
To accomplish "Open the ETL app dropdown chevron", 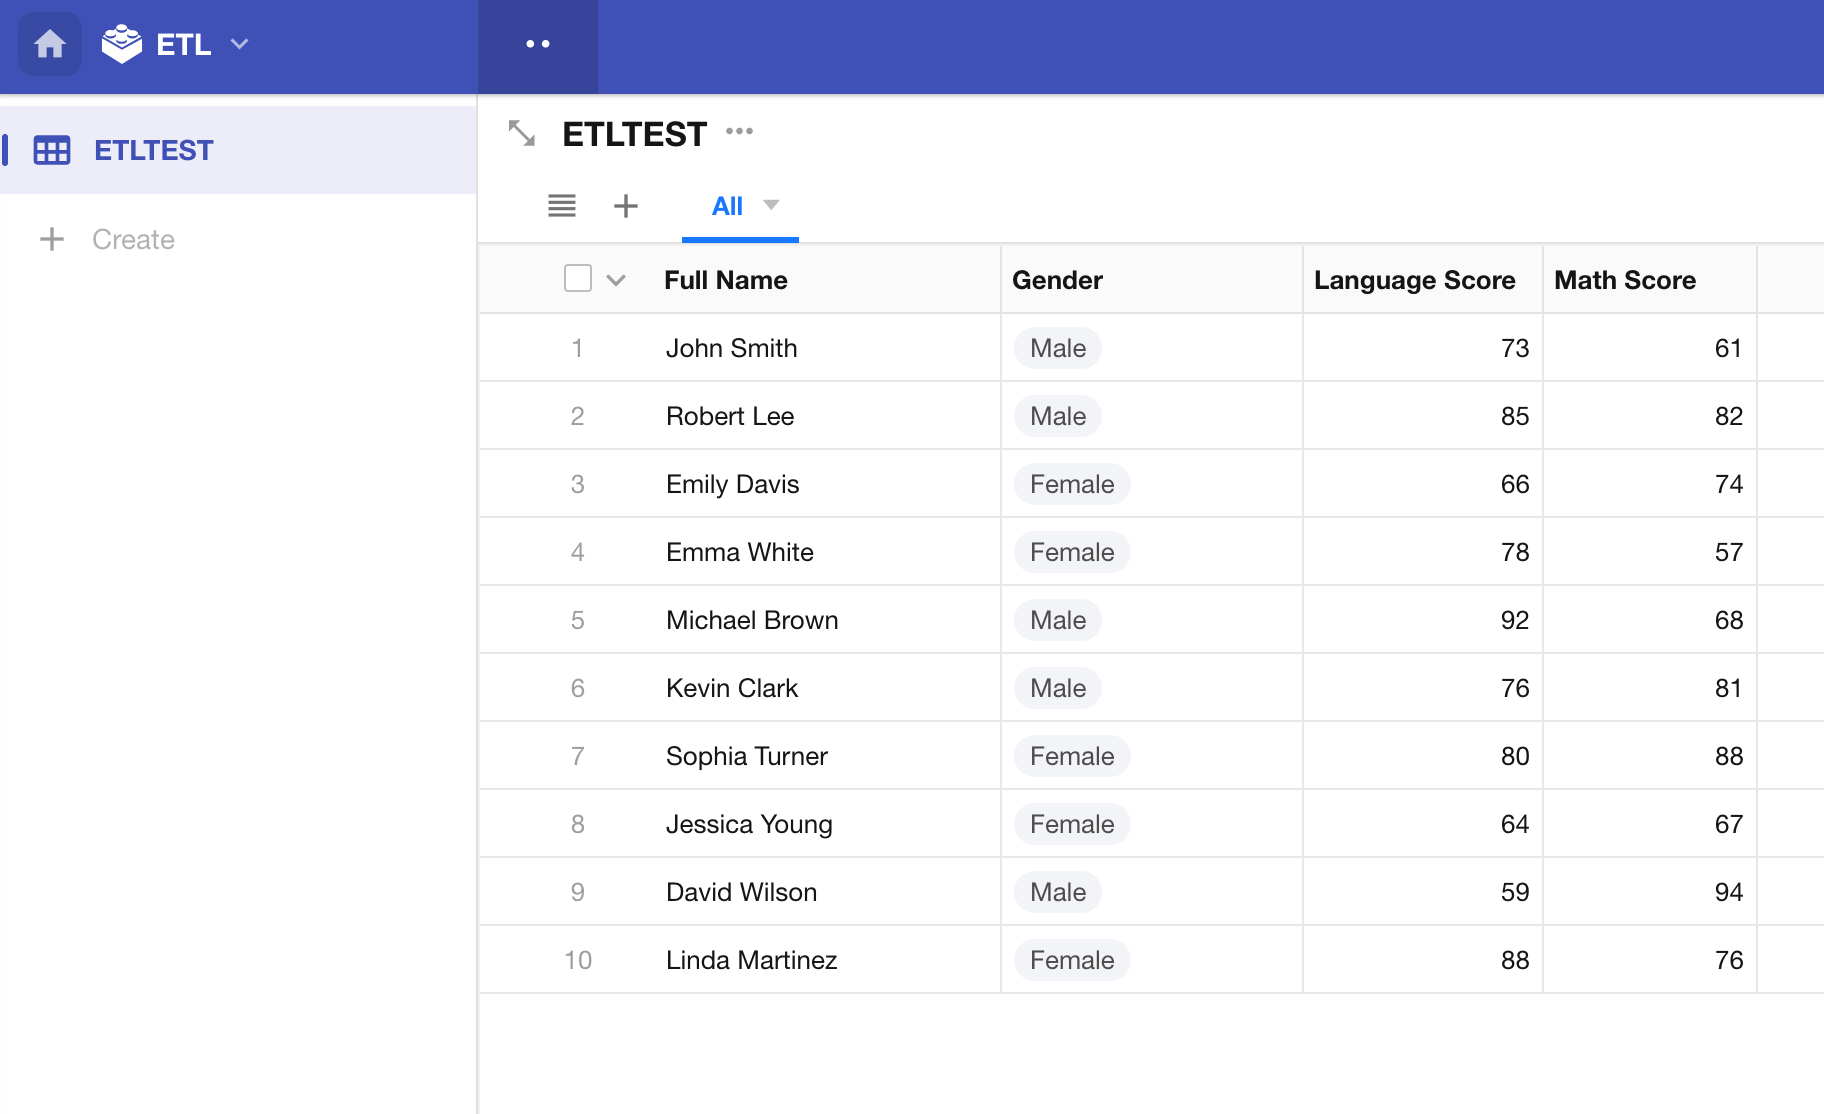I will [239, 44].
